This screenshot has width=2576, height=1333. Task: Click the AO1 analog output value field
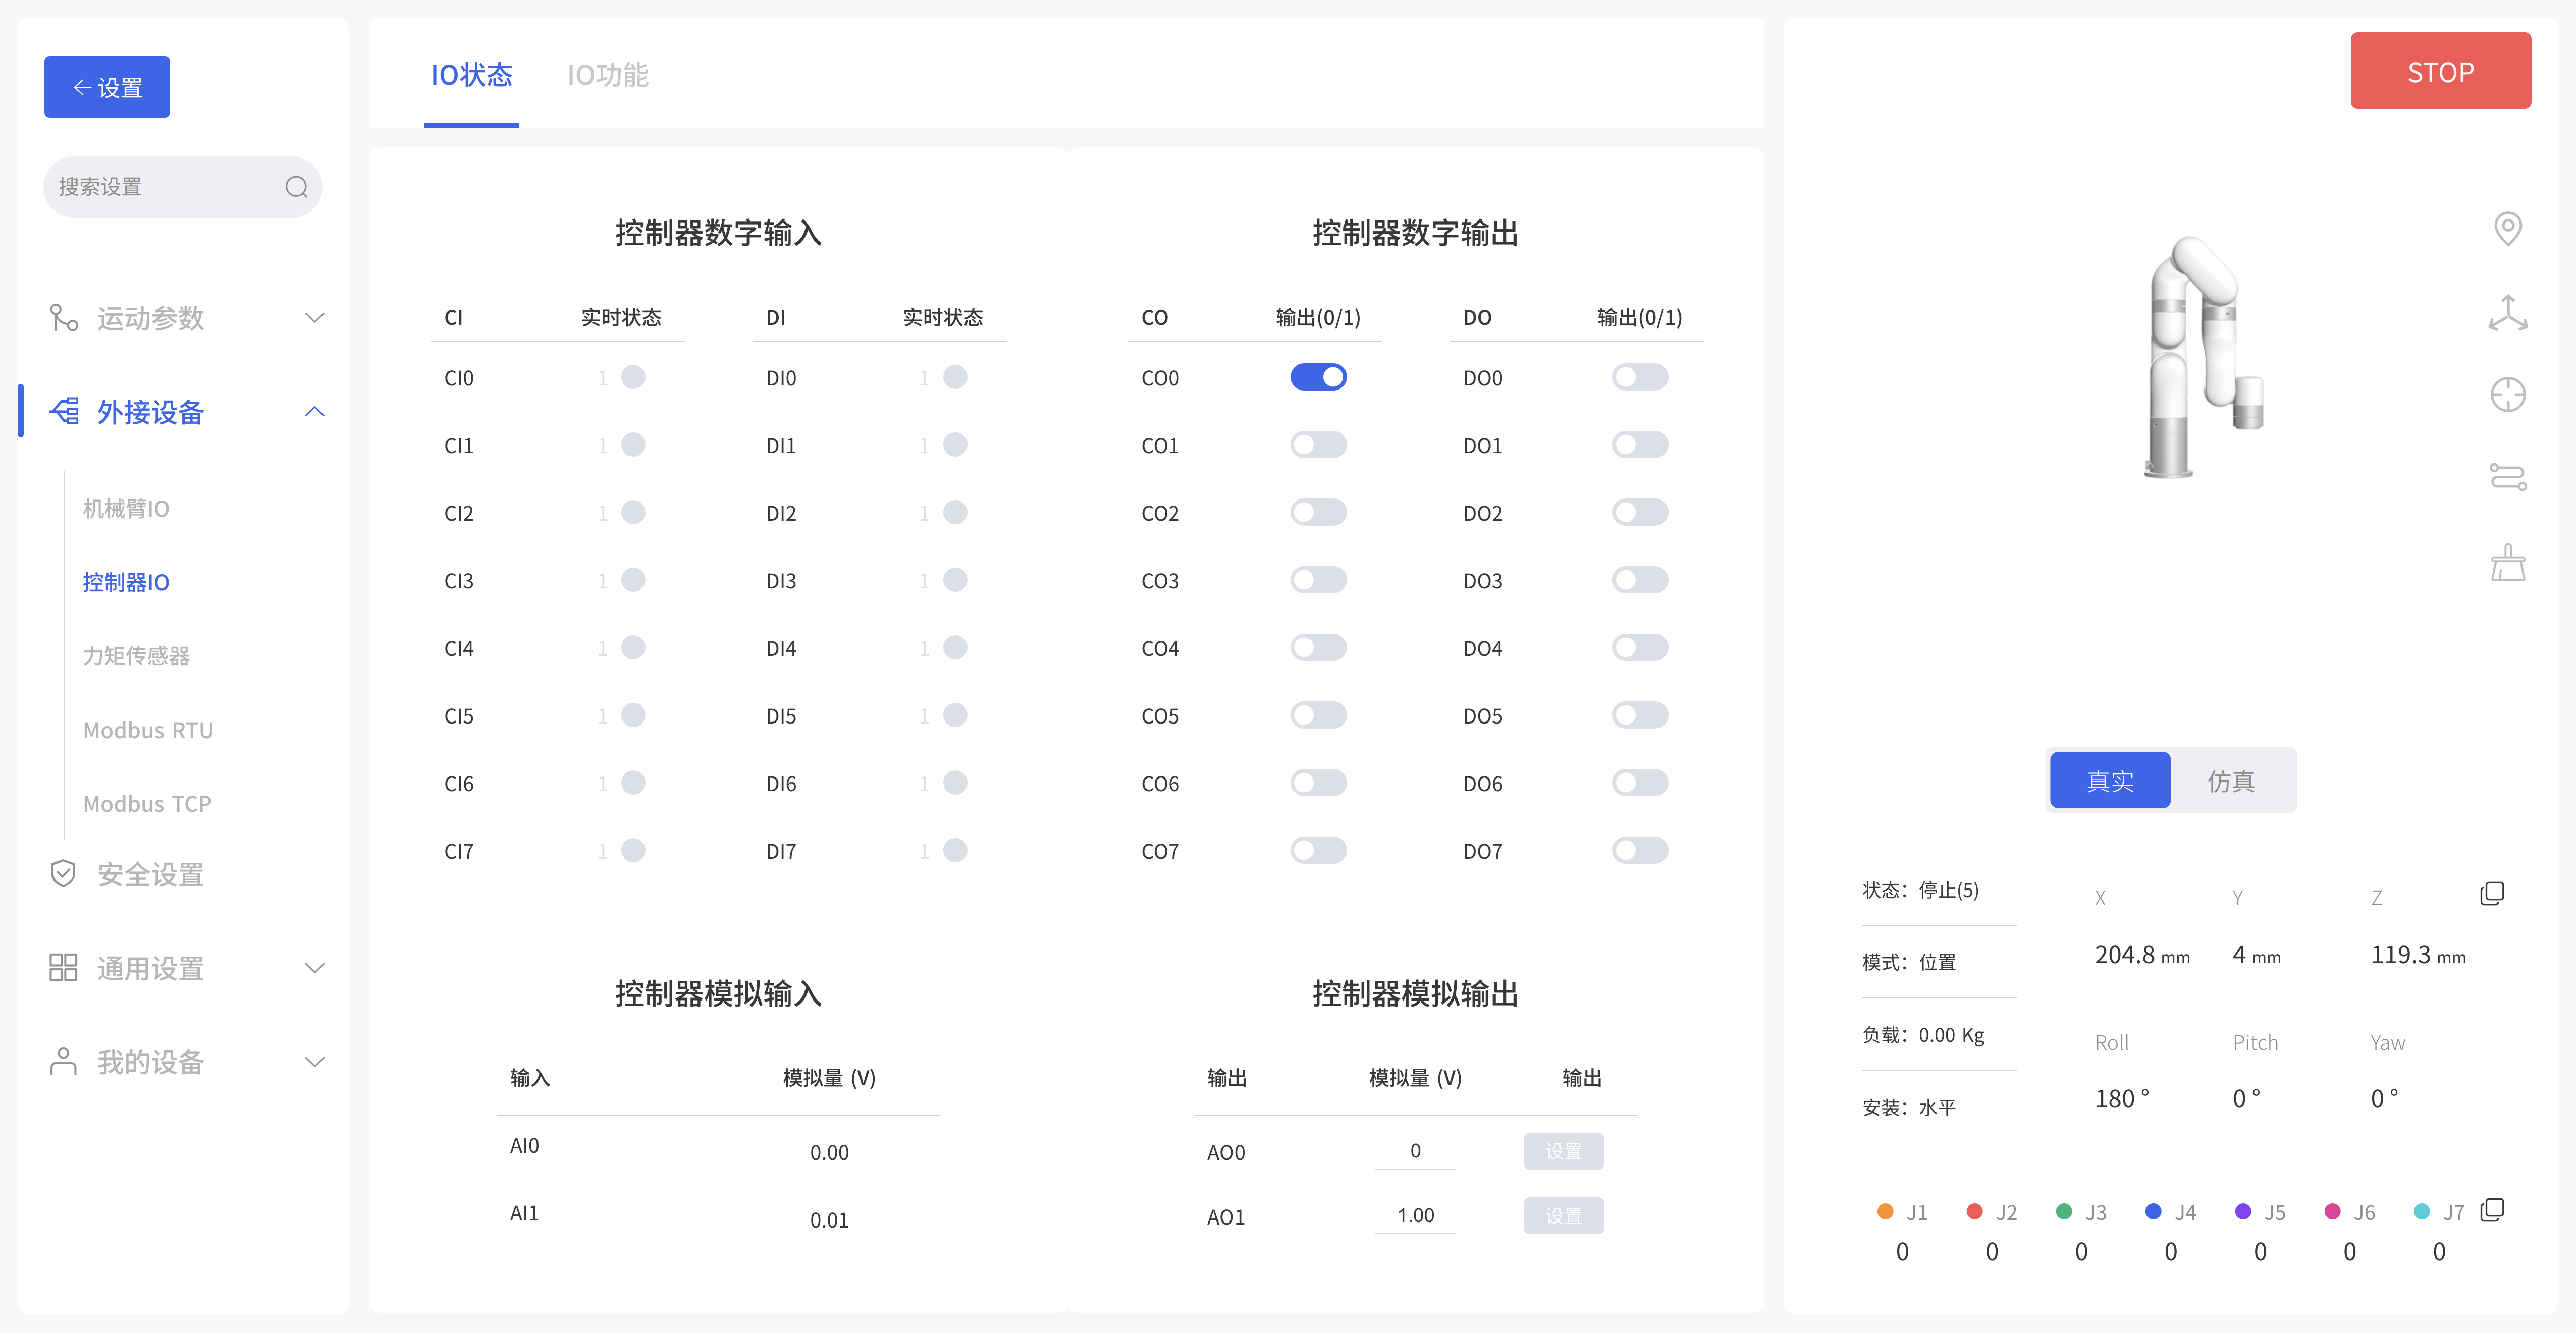point(1414,1215)
